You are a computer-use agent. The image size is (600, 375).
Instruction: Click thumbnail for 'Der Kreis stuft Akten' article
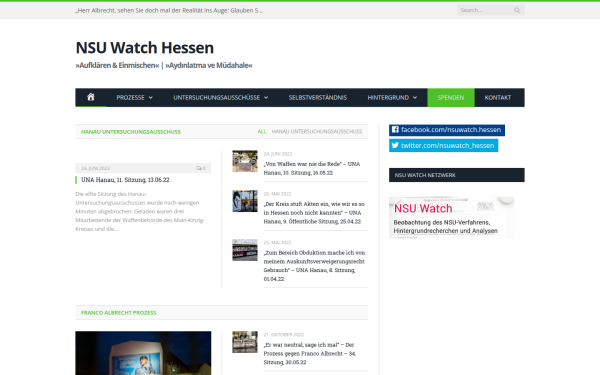245,201
